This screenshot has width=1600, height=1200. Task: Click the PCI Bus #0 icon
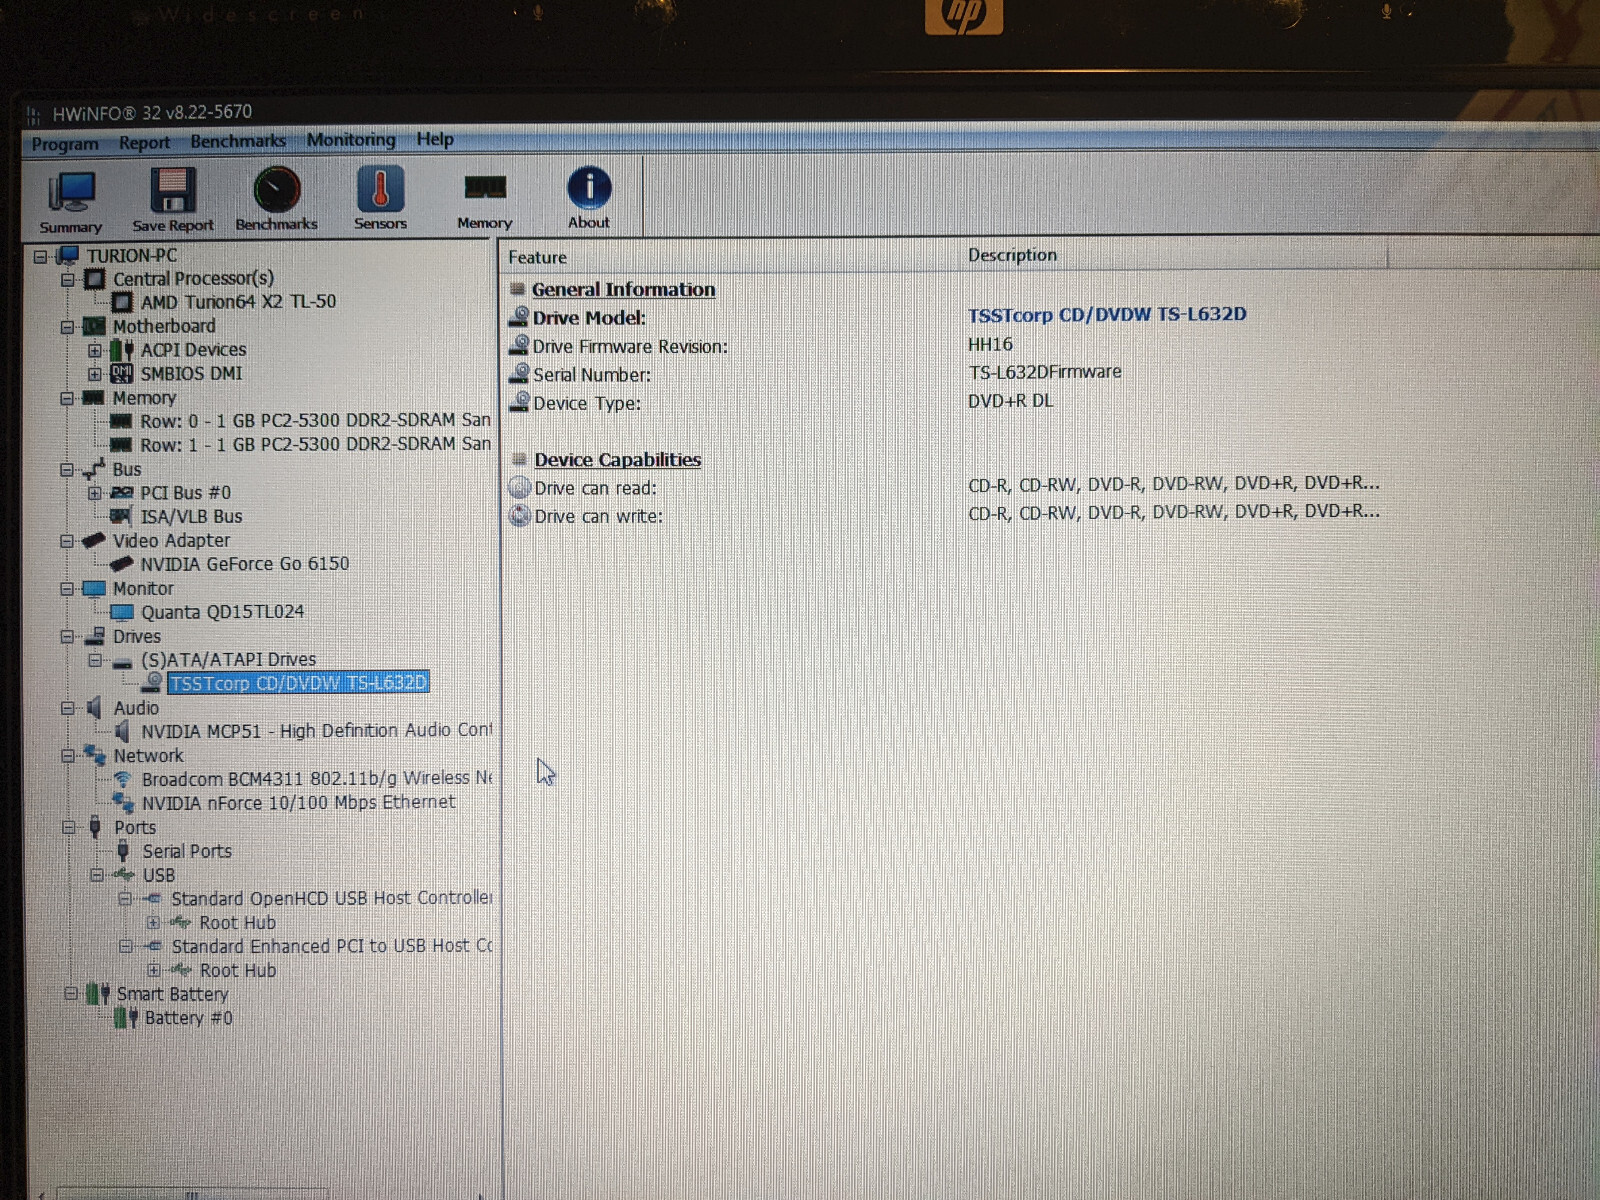(x=121, y=493)
